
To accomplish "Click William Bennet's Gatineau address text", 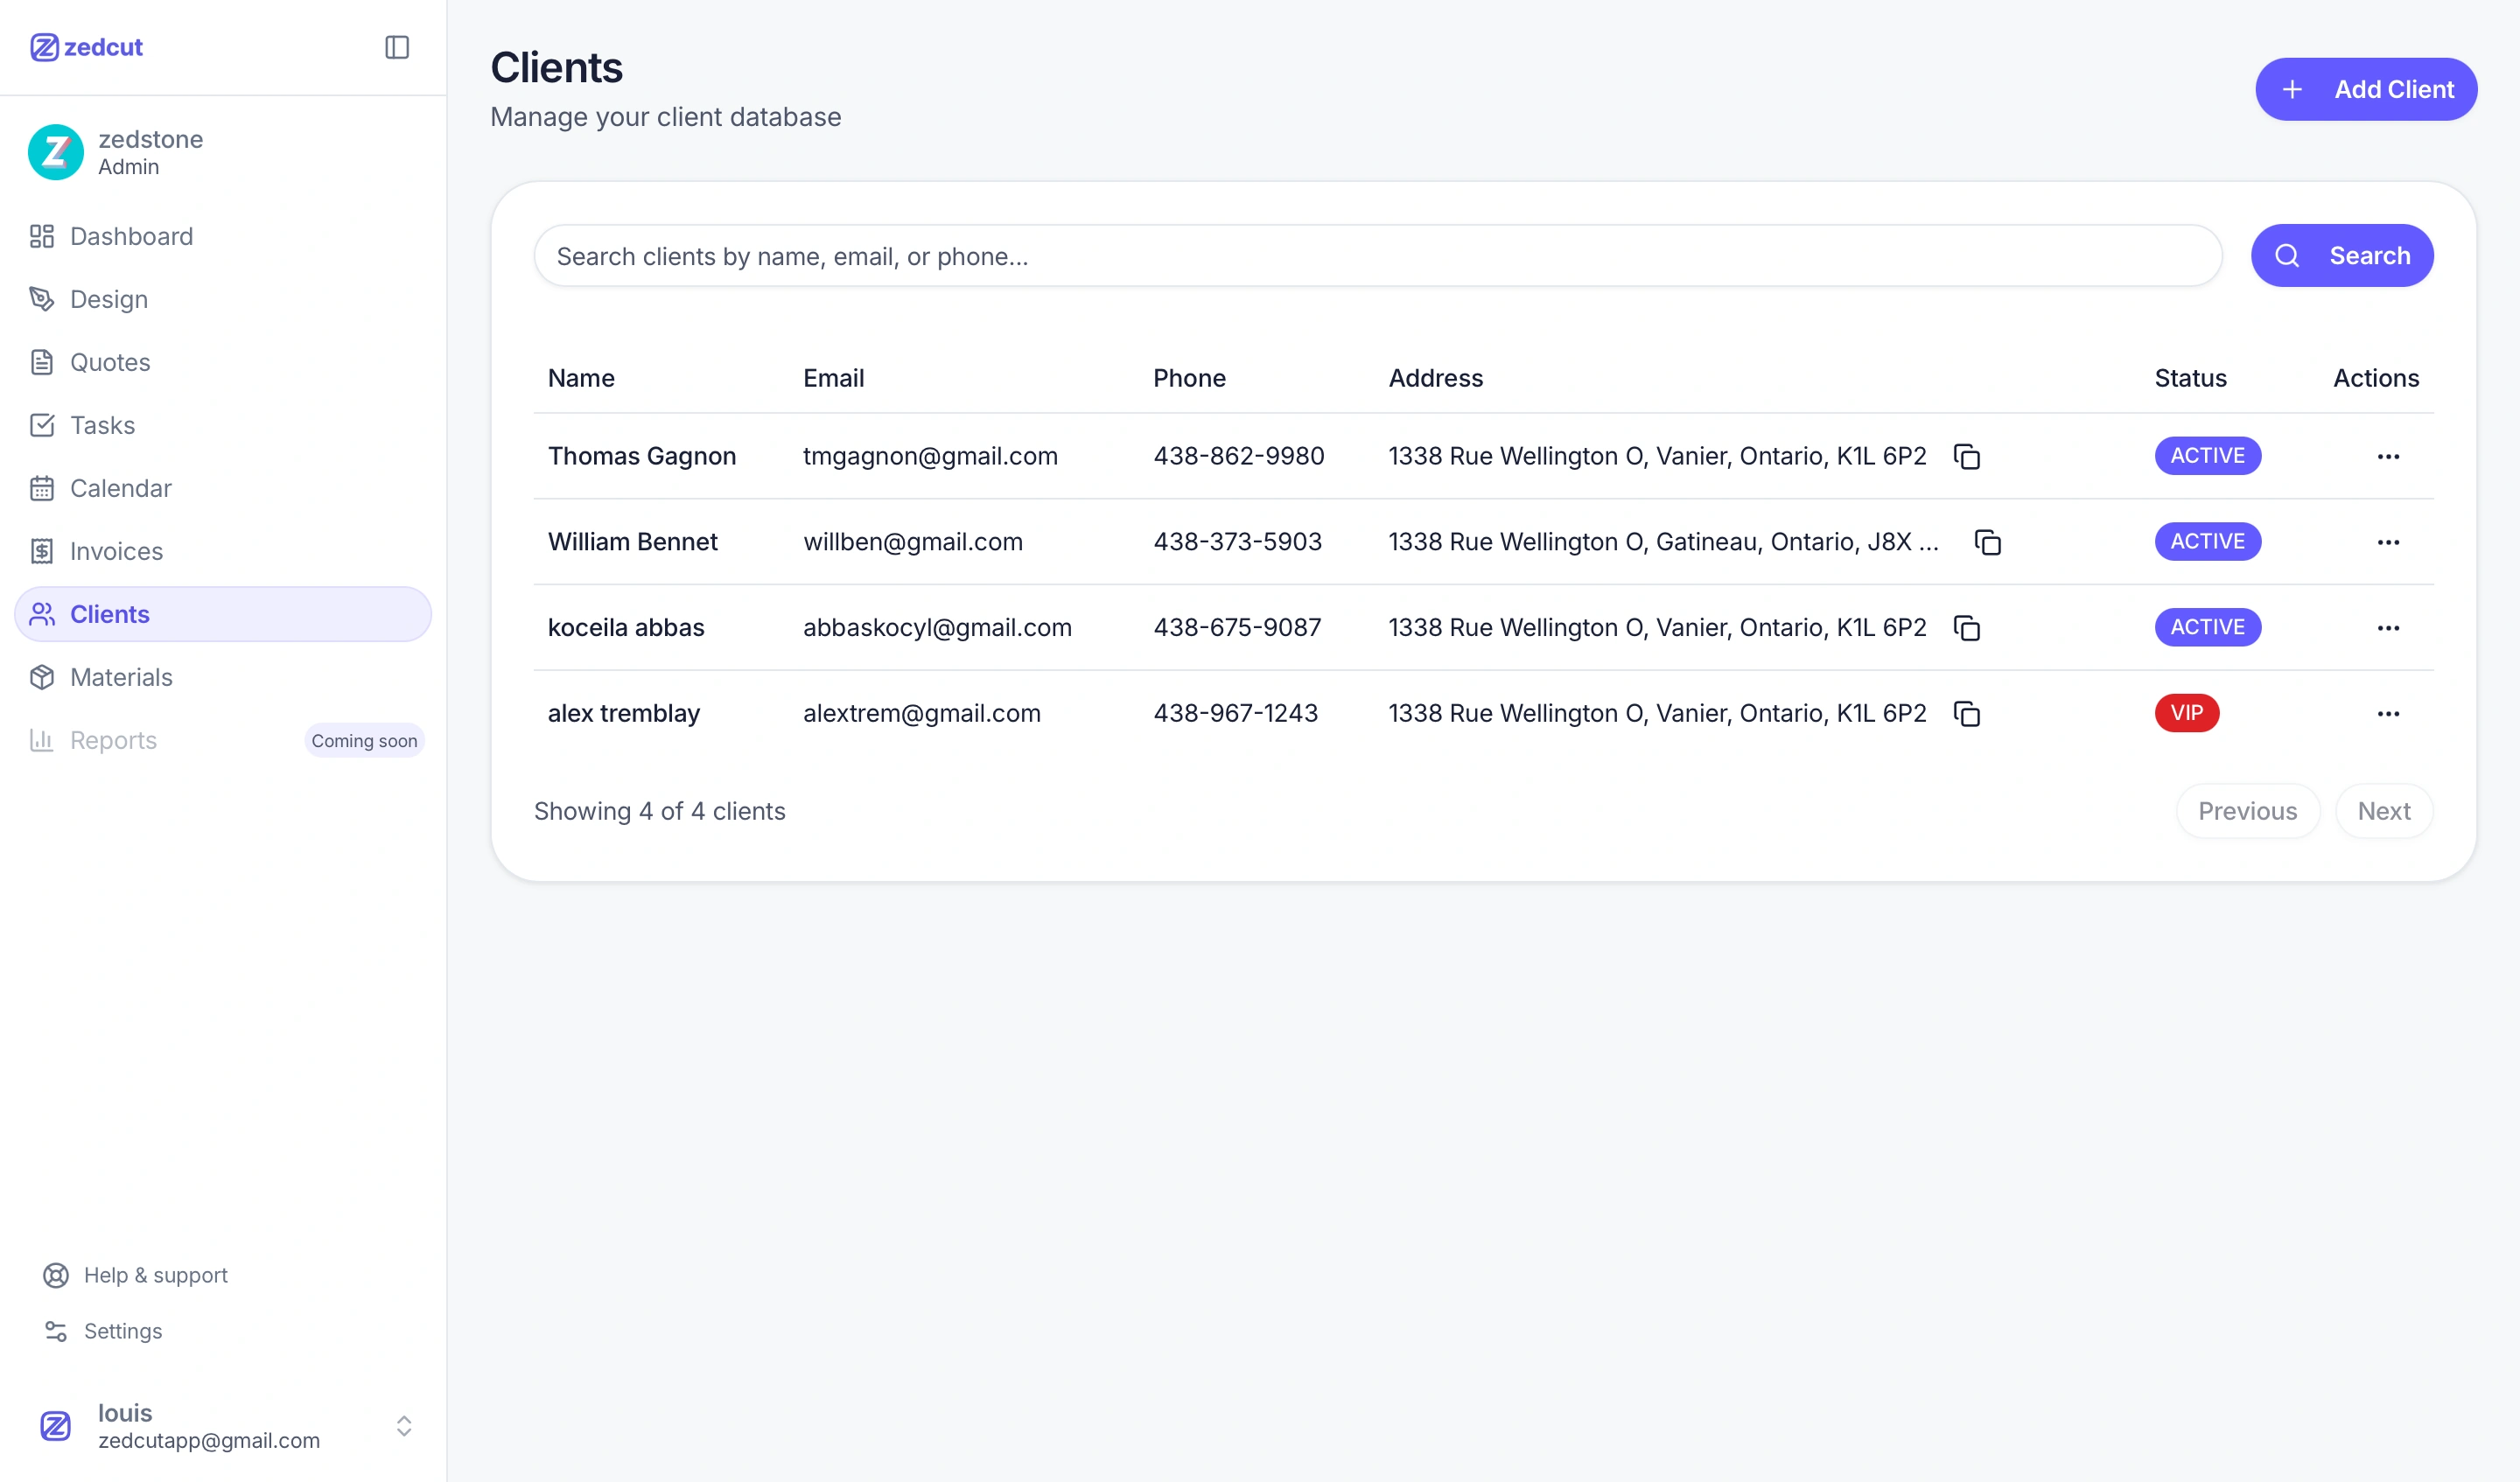I will pos(1664,542).
